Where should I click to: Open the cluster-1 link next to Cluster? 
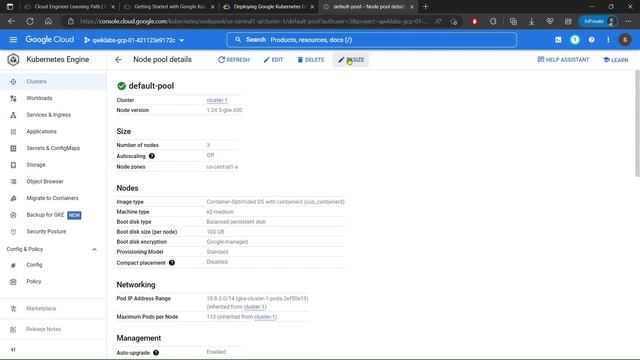(217, 100)
